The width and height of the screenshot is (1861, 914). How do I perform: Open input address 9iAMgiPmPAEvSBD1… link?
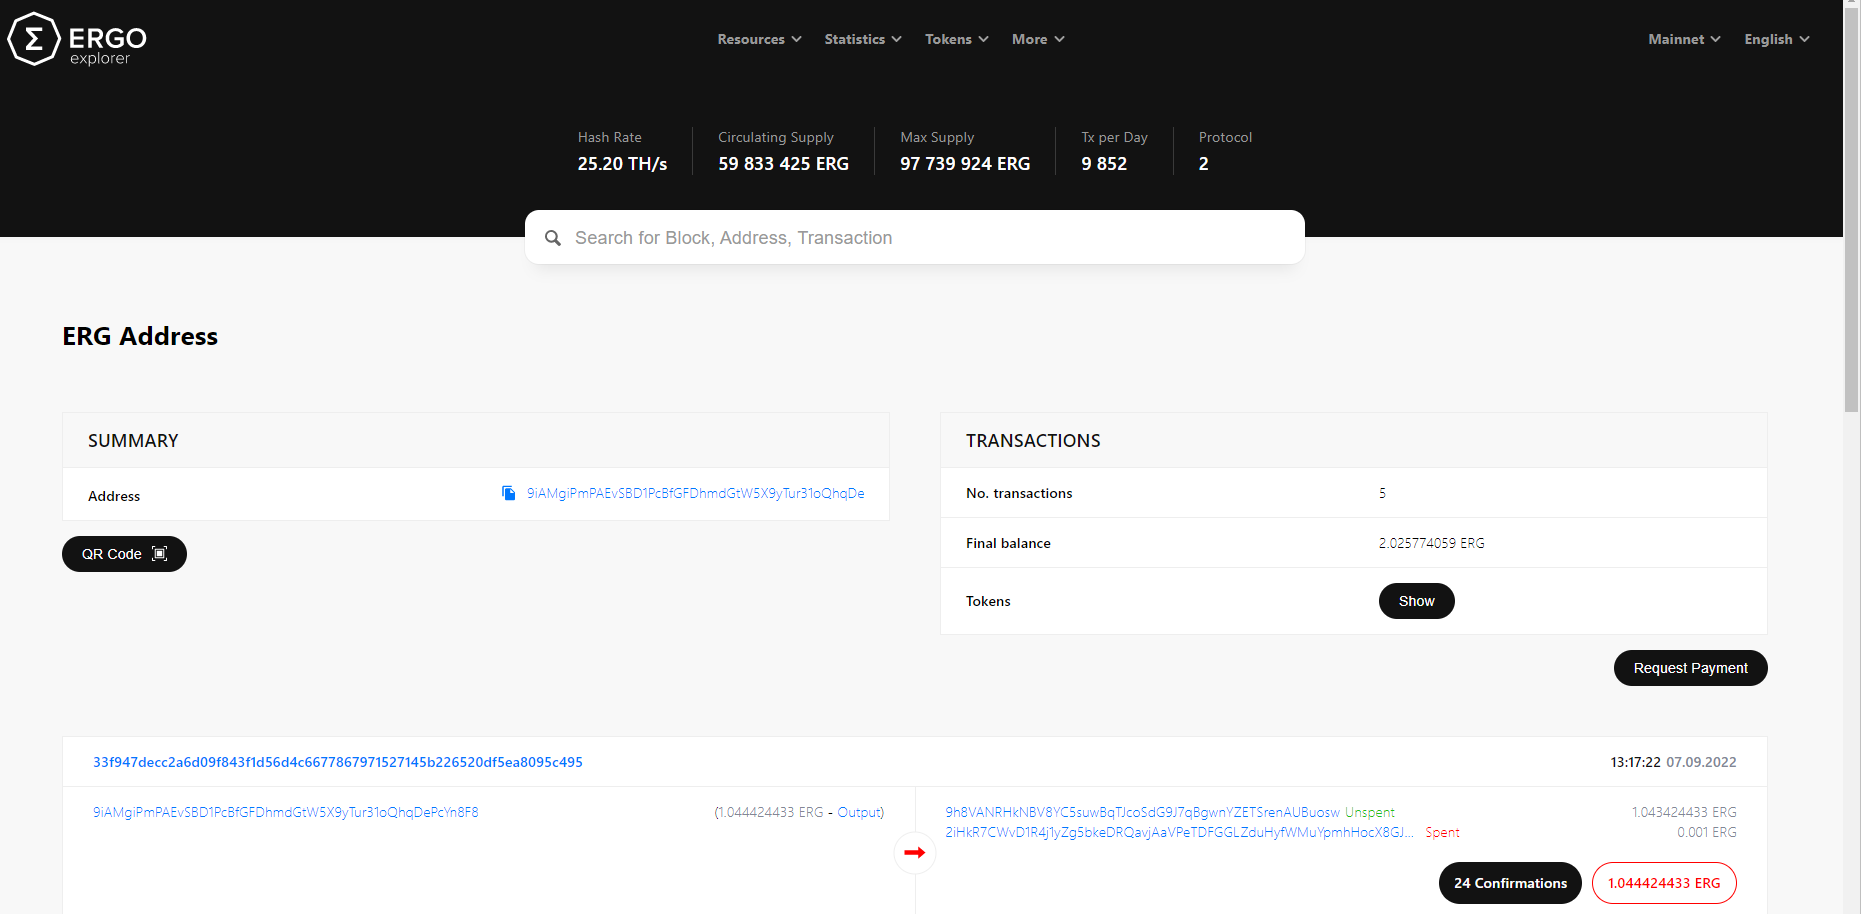click(x=286, y=812)
